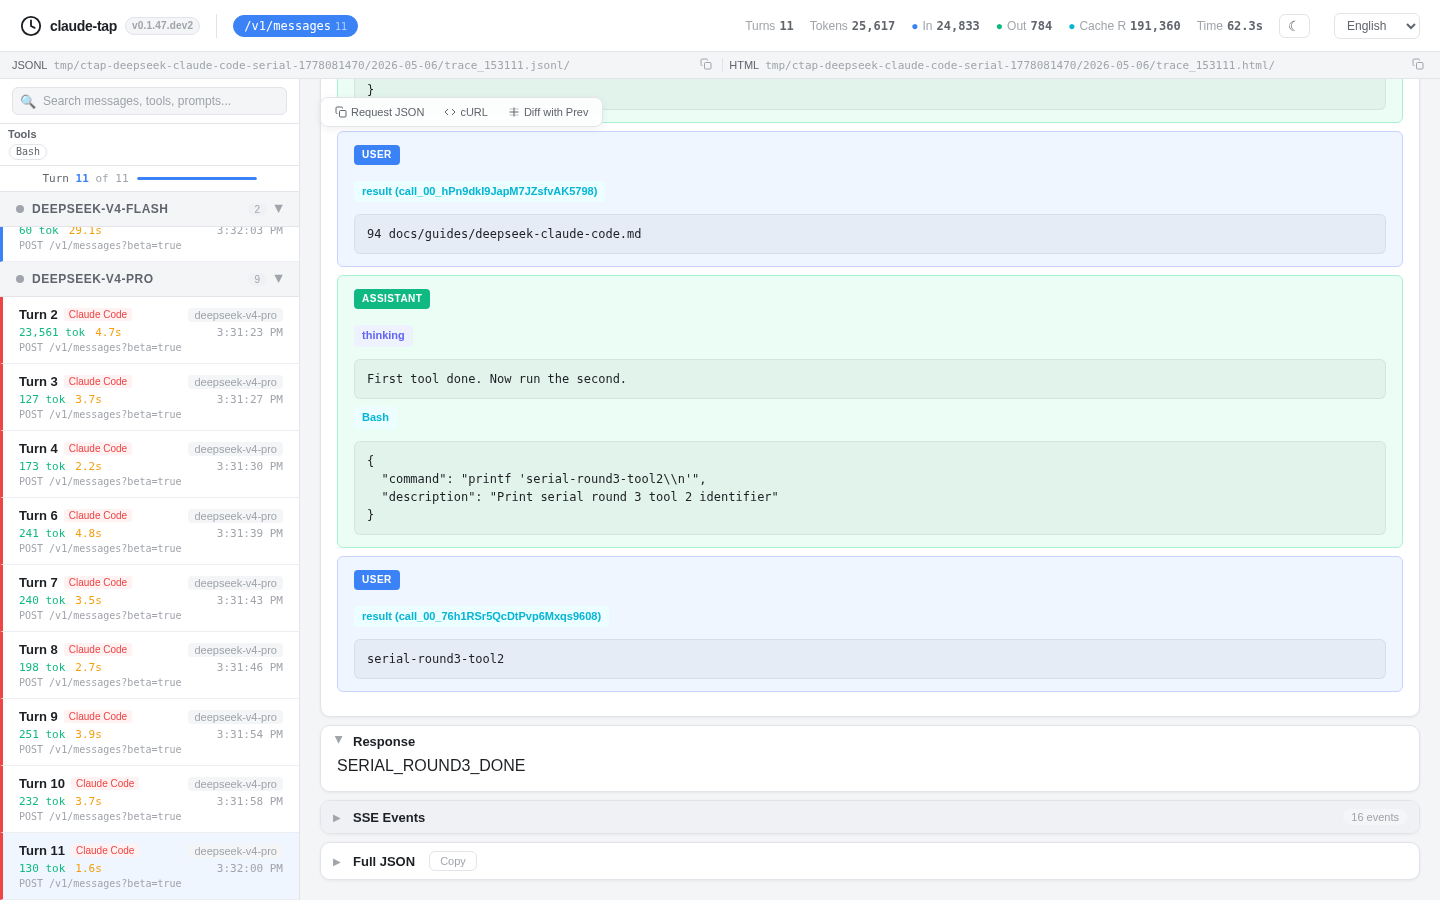Expand the SSE Events section
Image resolution: width=1440 pixels, height=900 pixels.
870,817
